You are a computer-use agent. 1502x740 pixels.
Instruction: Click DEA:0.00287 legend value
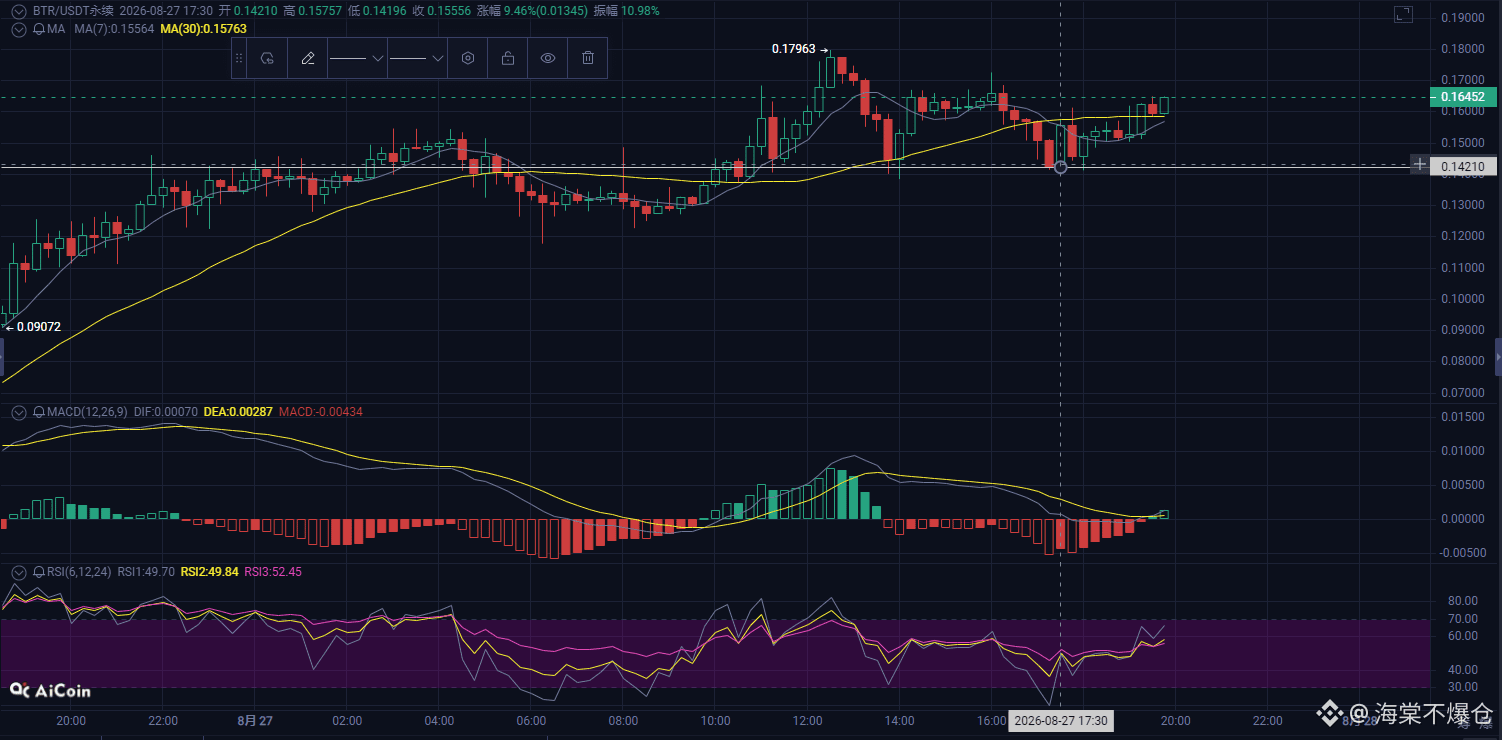coord(238,412)
